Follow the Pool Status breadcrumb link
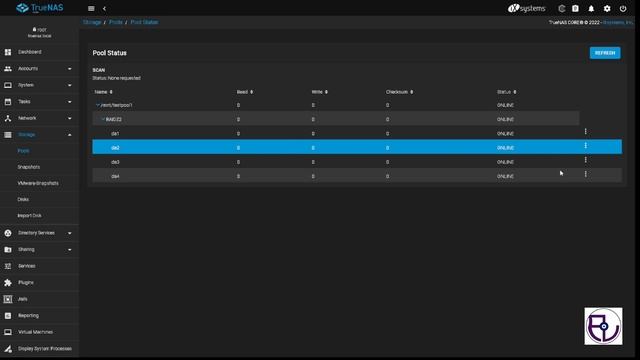The width and height of the screenshot is (640, 360). (x=144, y=22)
